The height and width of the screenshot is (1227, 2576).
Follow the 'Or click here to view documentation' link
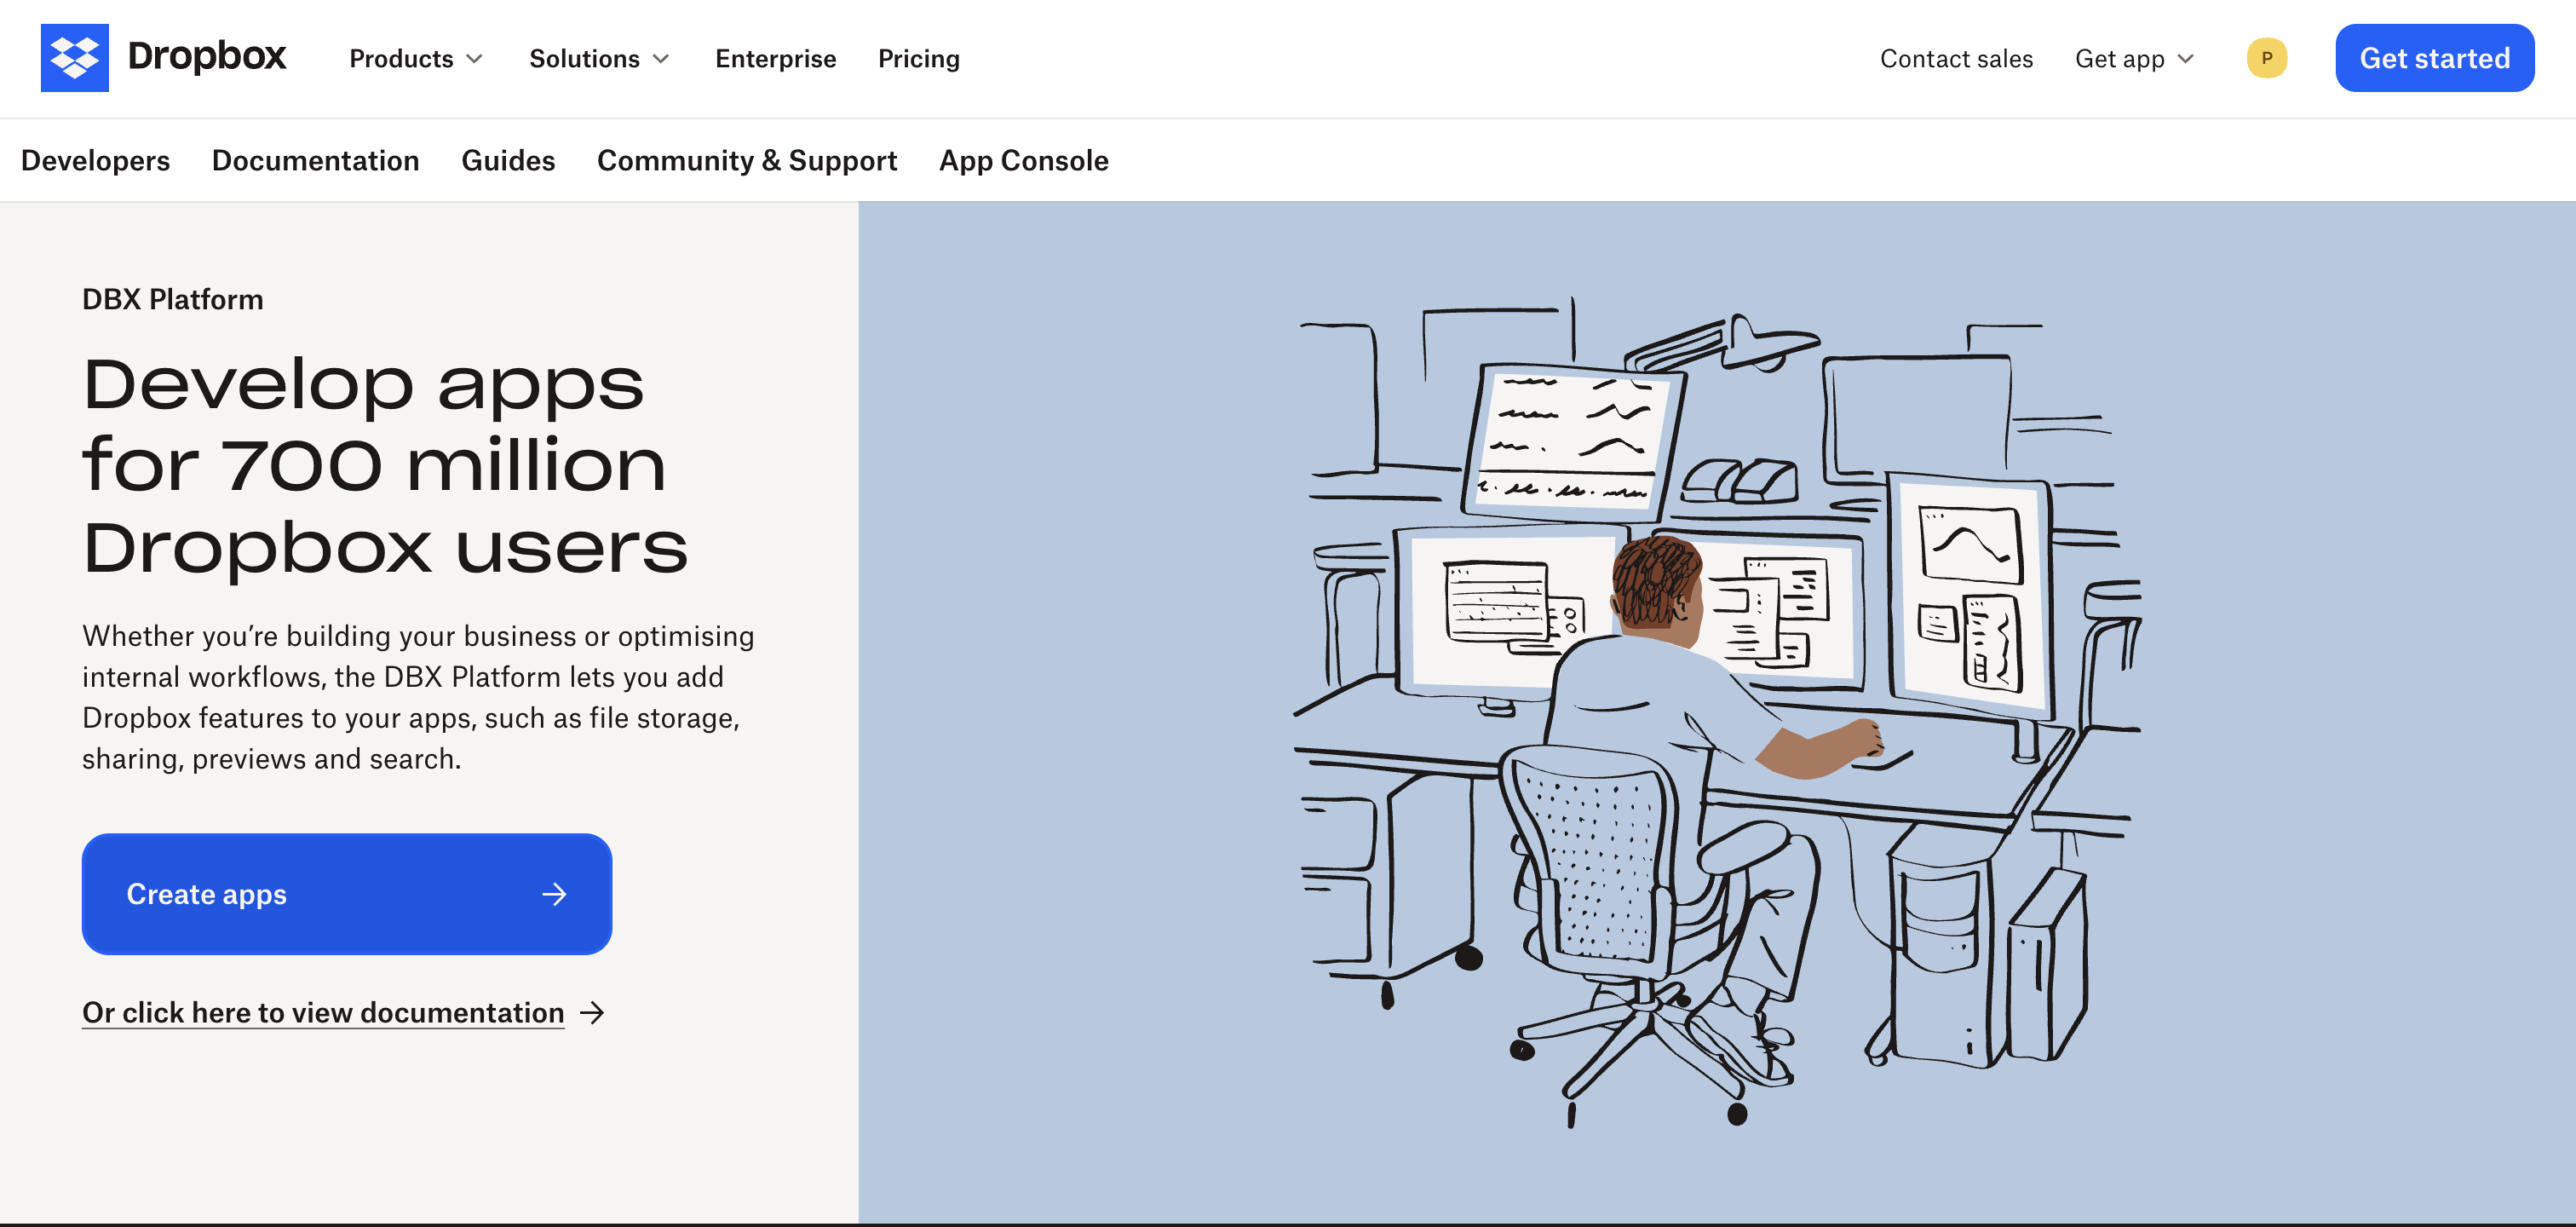click(323, 1013)
